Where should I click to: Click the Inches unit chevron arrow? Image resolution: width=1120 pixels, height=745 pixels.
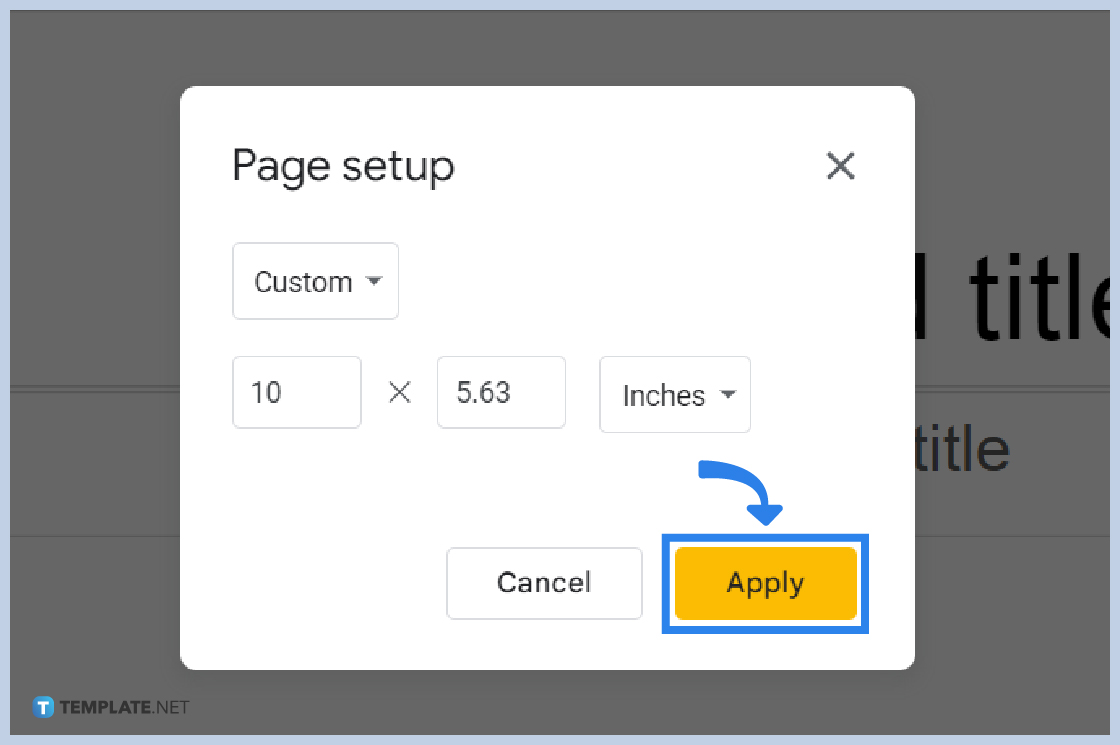click(727, 395)
